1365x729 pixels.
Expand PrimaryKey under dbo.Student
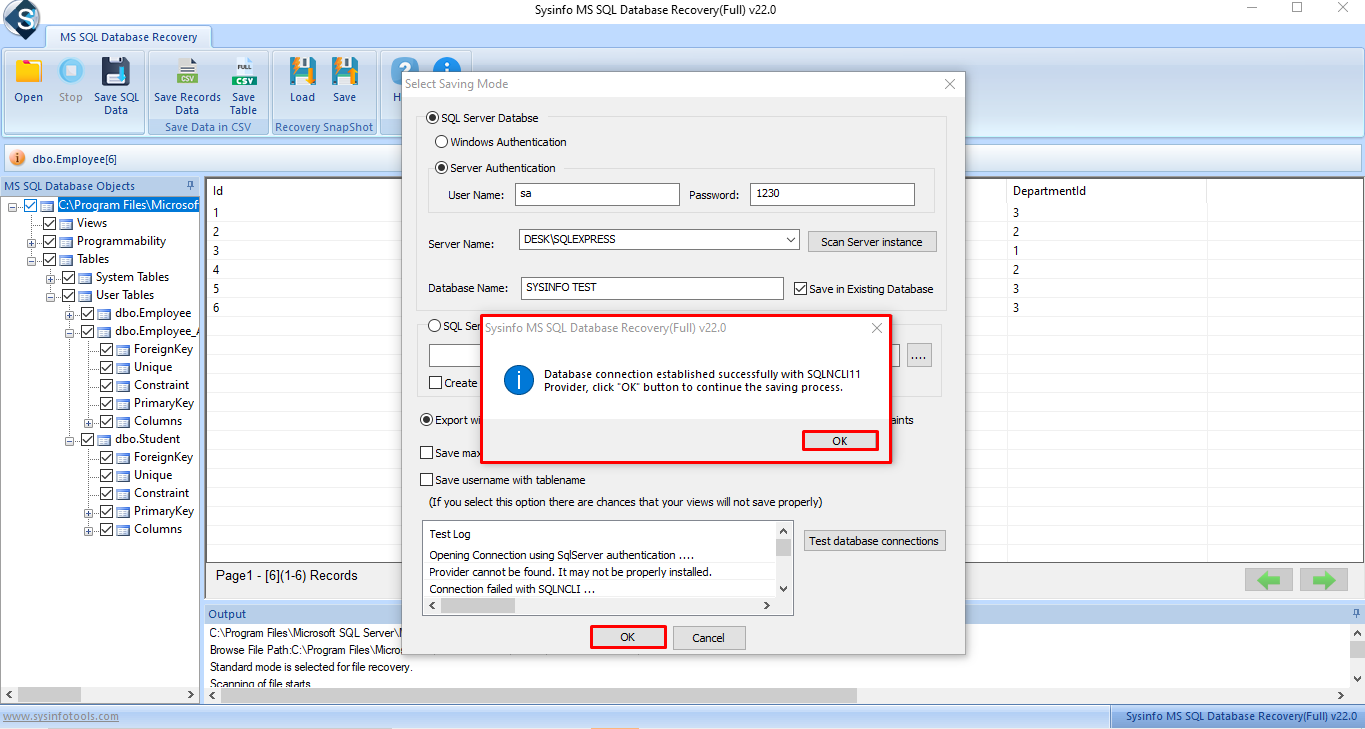[89, 512]
